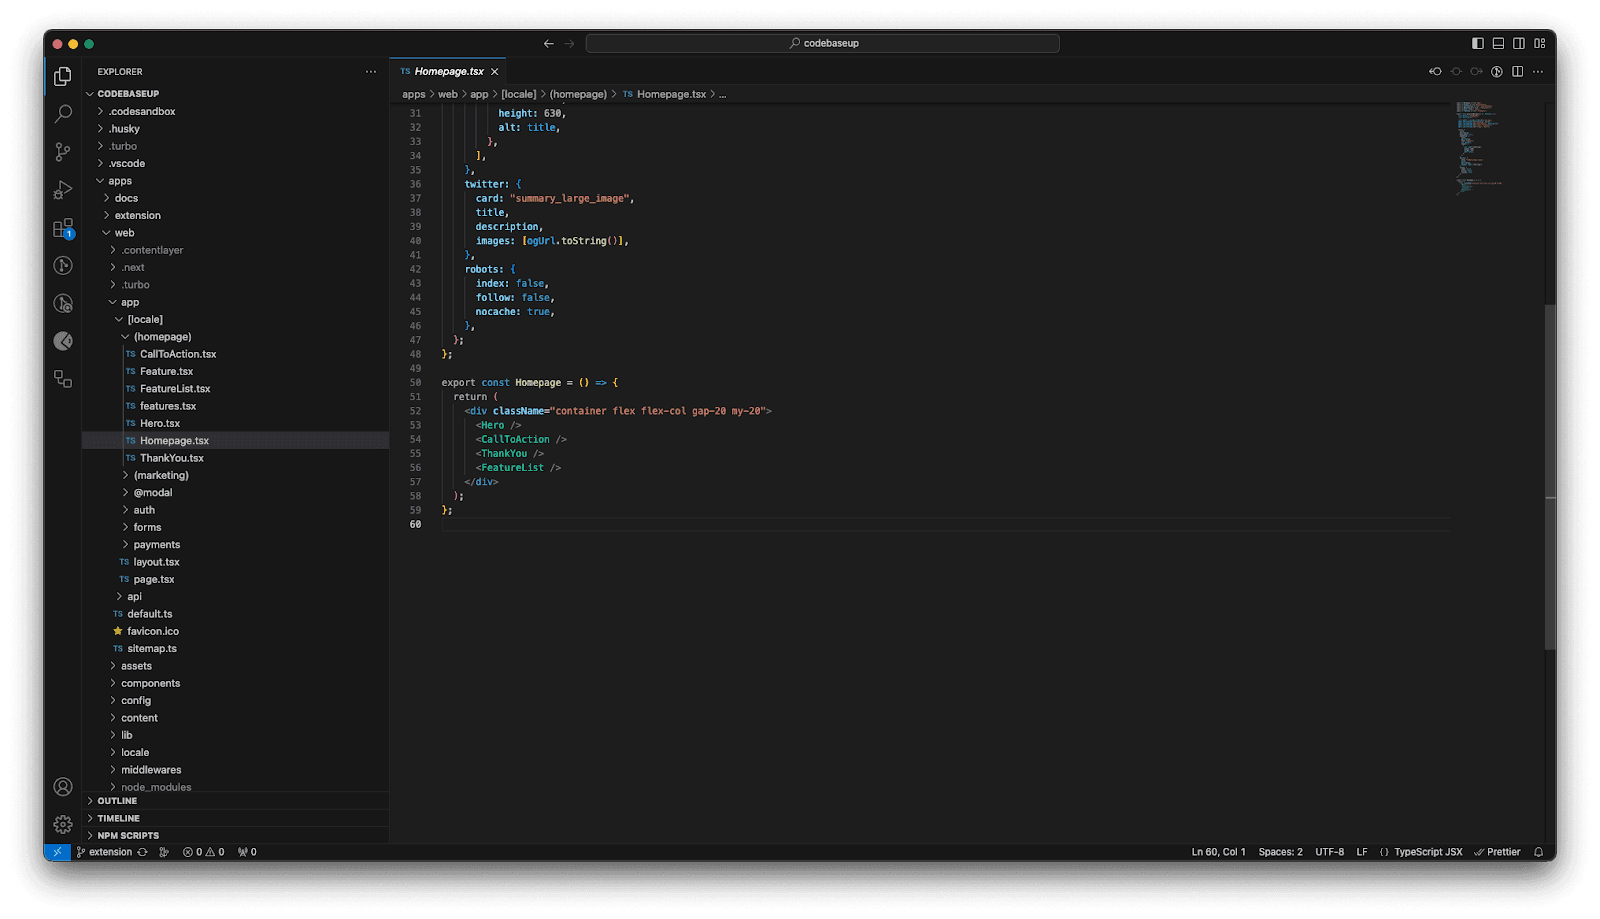Open the GitLens Inspect activity bar icon
Viewport: 1600px width, 919px height.
(x=63, y=303)
